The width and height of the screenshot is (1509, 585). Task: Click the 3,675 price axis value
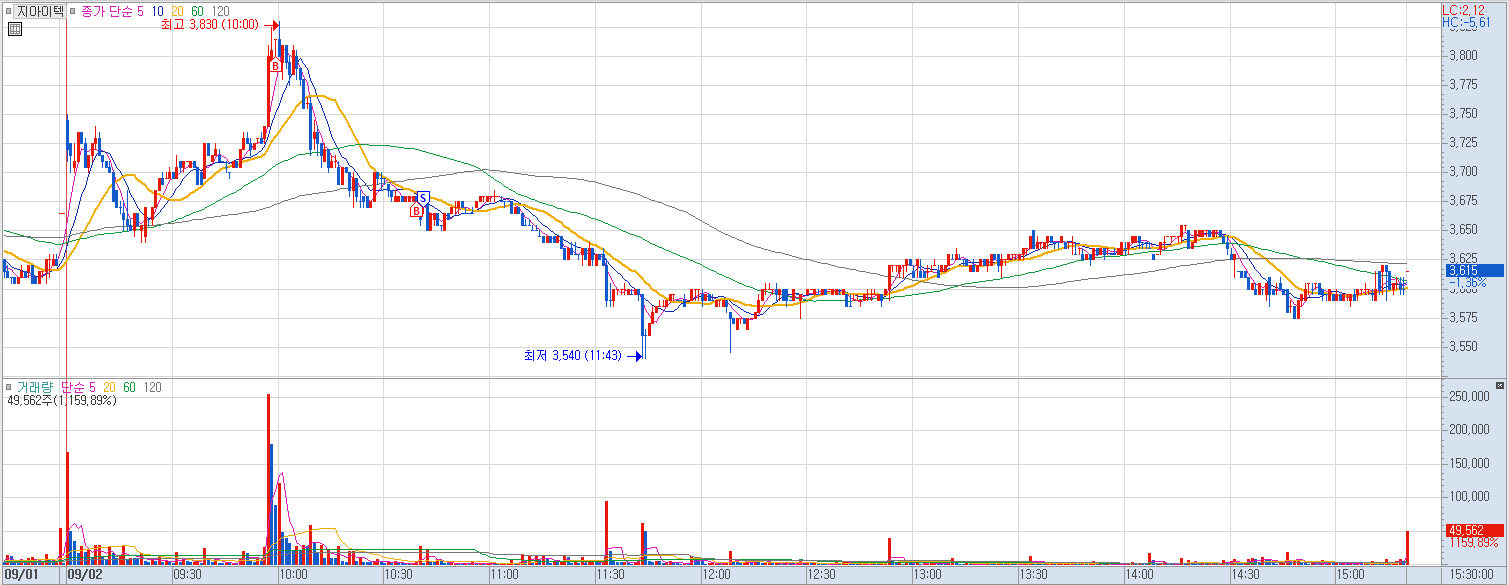point(1464,200)
